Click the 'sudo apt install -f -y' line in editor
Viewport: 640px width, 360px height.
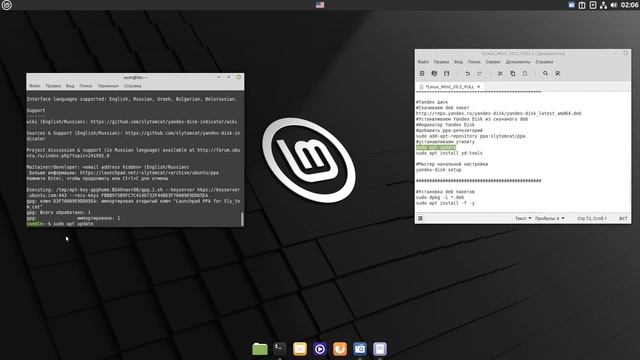pos(445,203)
